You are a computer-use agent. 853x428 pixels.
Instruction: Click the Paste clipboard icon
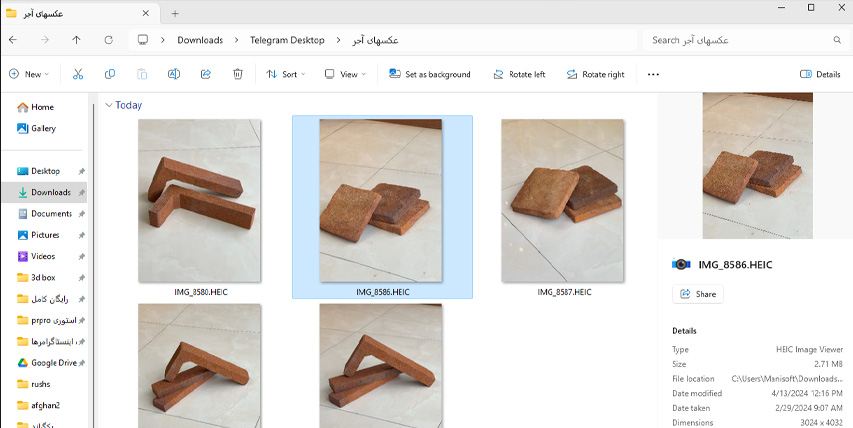[142, 74]
